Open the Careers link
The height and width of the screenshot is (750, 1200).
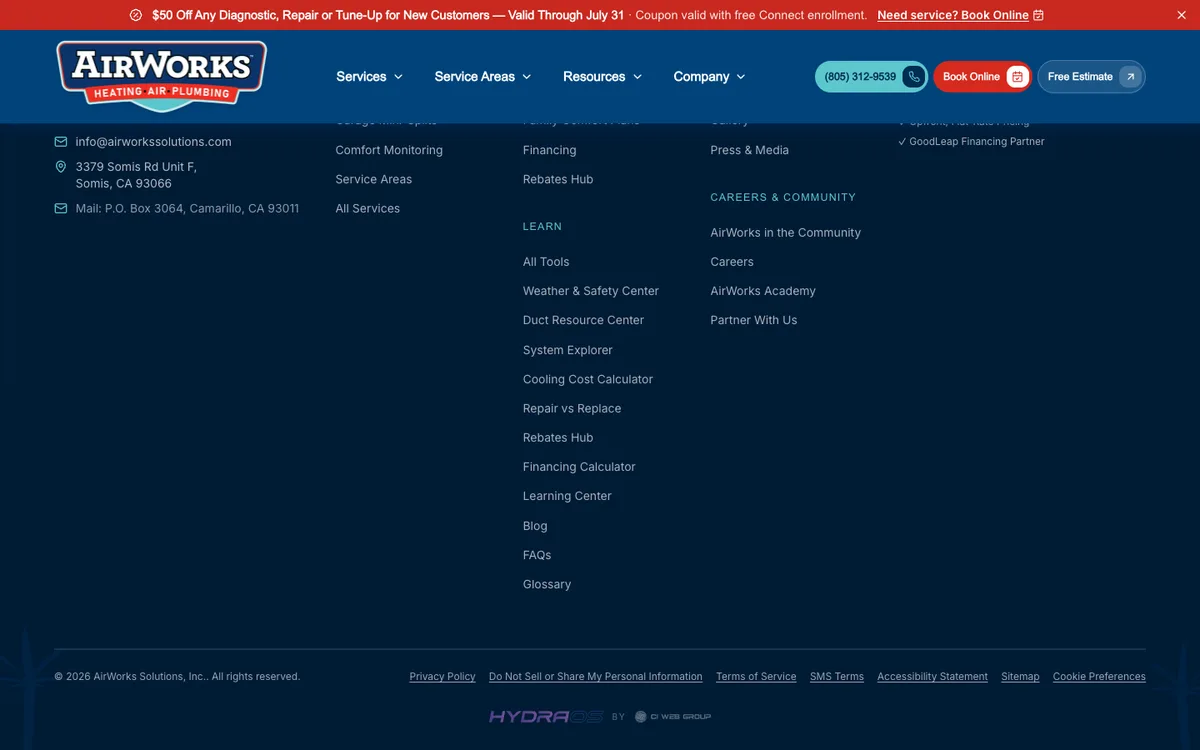[732, 262]
